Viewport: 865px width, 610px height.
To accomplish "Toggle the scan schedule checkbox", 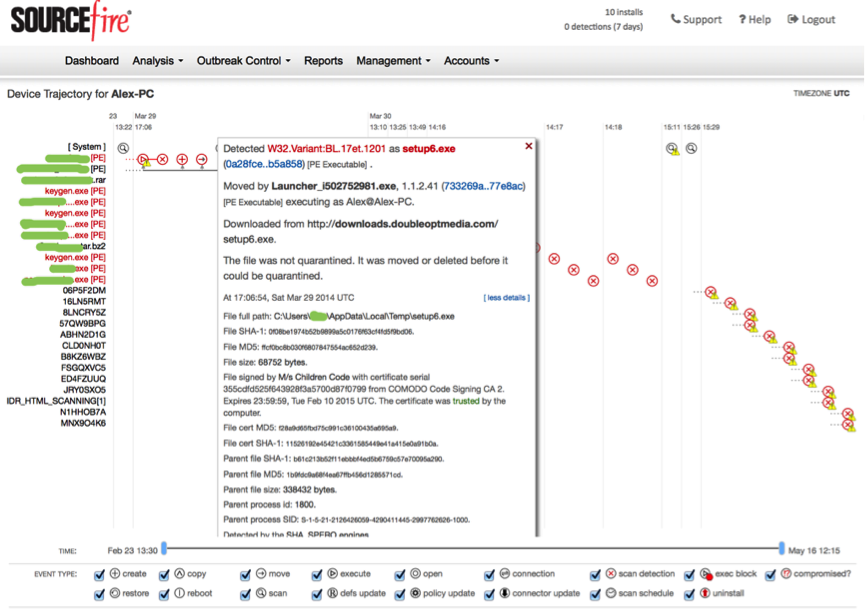I will click(x=595, y=595).
